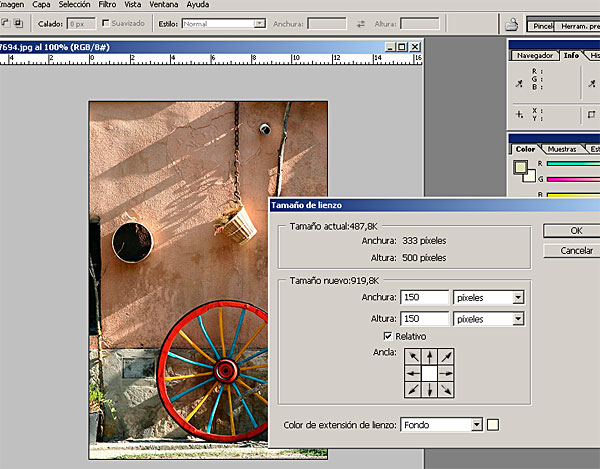Switch to the Navegador tab
This screenshot has height=469, width=600.
click(533, 56)
